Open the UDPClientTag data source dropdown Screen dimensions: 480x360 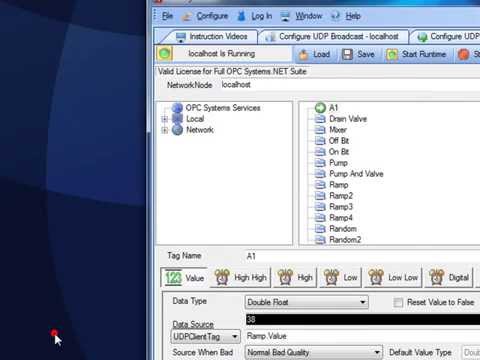coord(205,337)
